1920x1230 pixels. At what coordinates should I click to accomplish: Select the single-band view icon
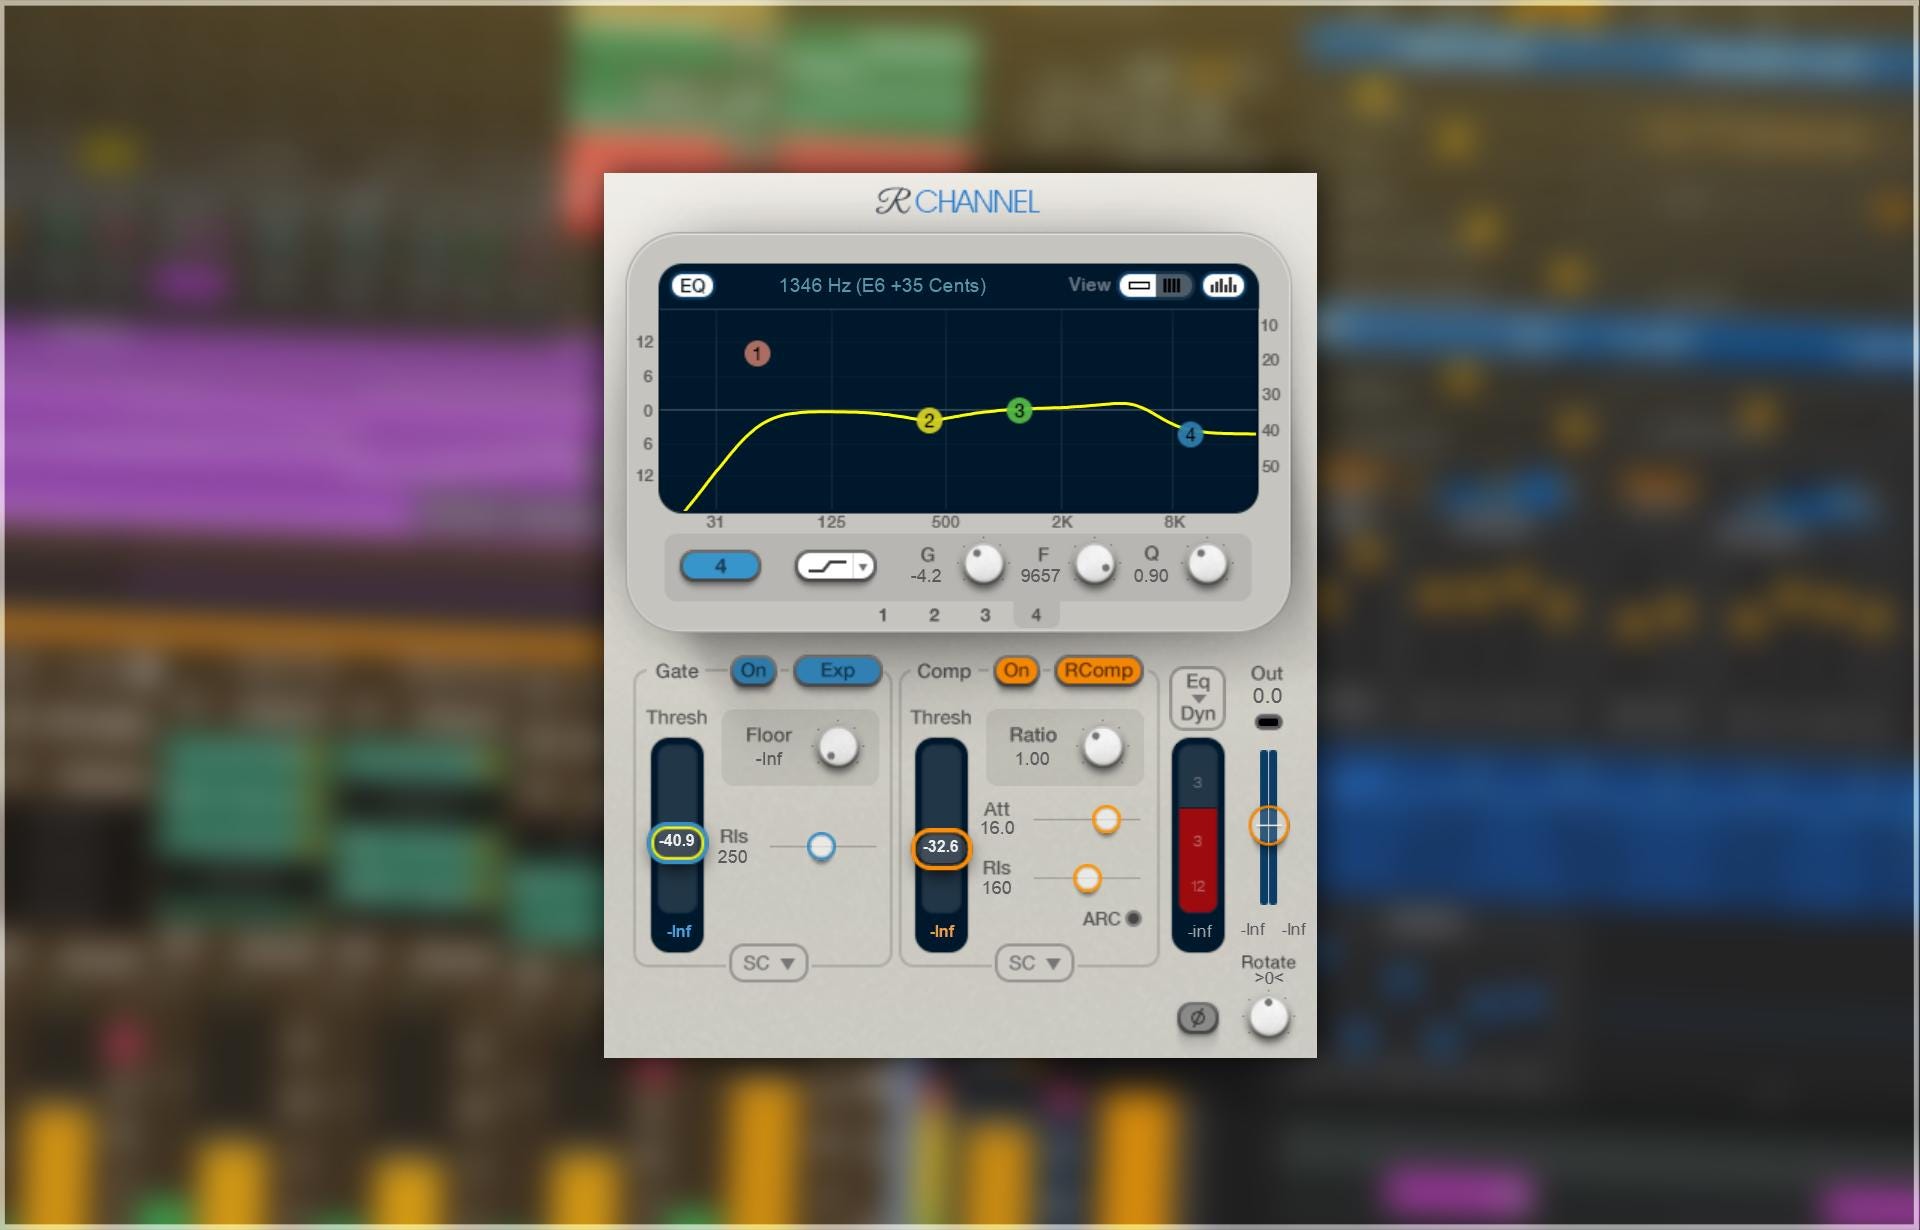(x=1139, y=286)
